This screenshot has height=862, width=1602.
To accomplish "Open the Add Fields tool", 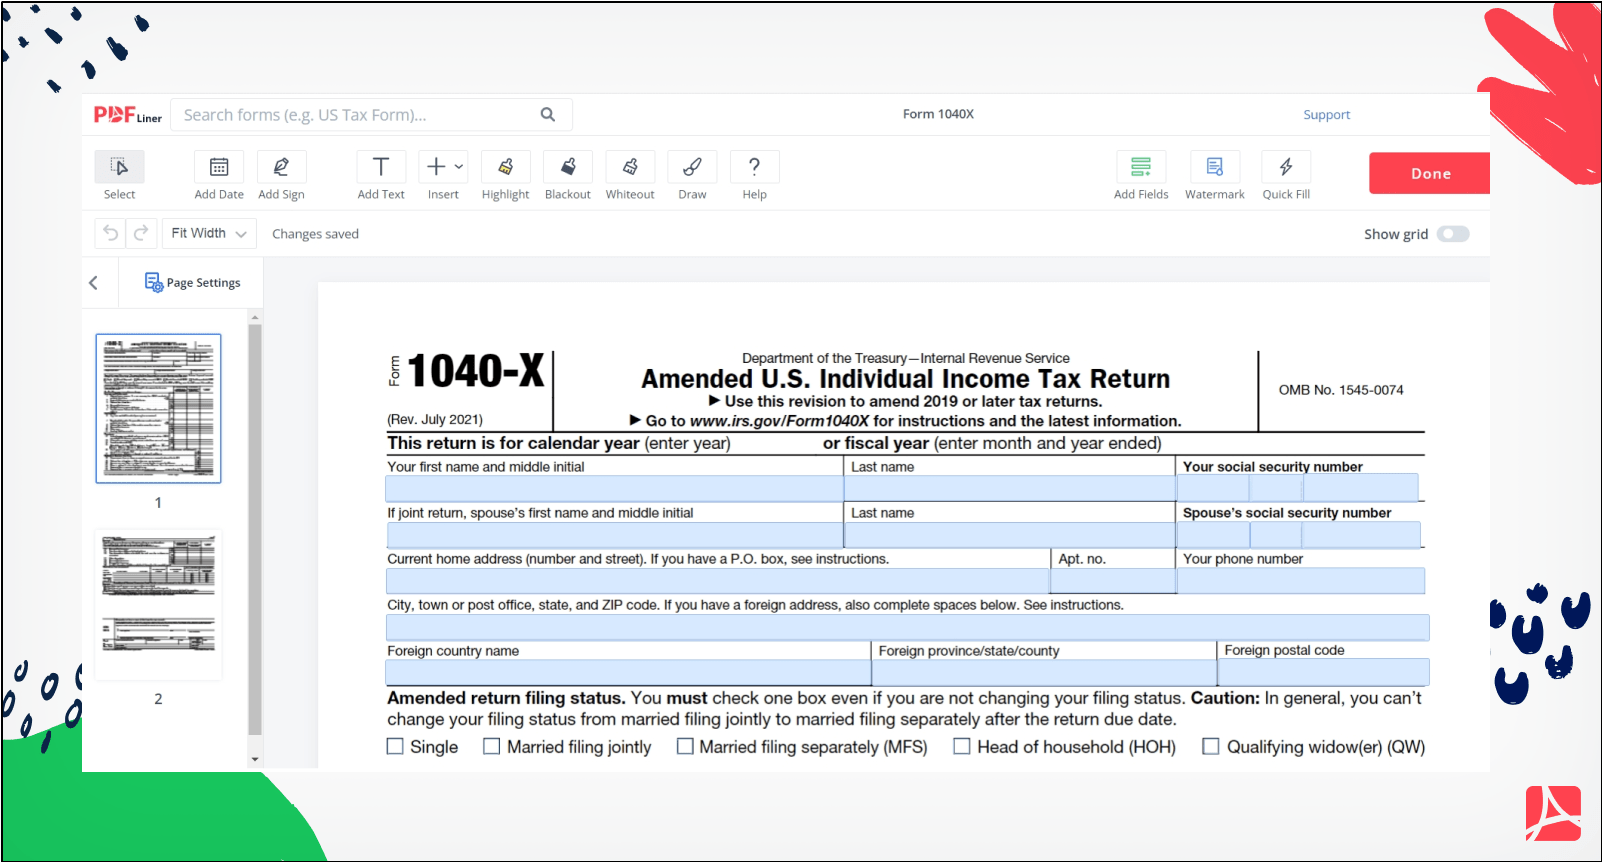I will [x=1141, y=167].
